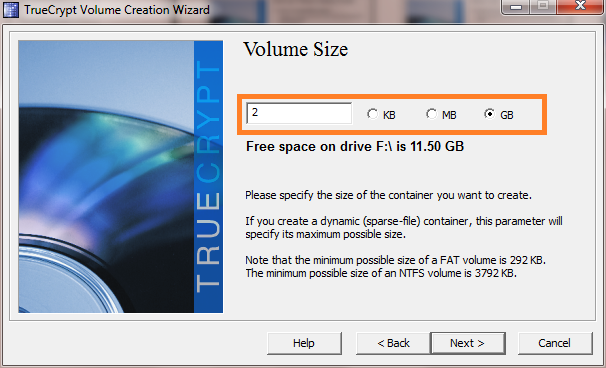Click the KB label text
The height and width of the screenshot is (368, 606).
point(389,115)
